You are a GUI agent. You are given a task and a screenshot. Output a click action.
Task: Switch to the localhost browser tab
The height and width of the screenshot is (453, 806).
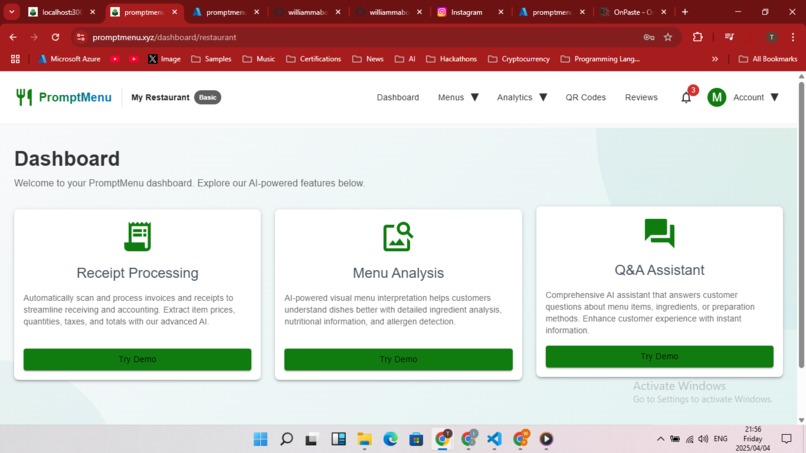[x=61, y=12]
